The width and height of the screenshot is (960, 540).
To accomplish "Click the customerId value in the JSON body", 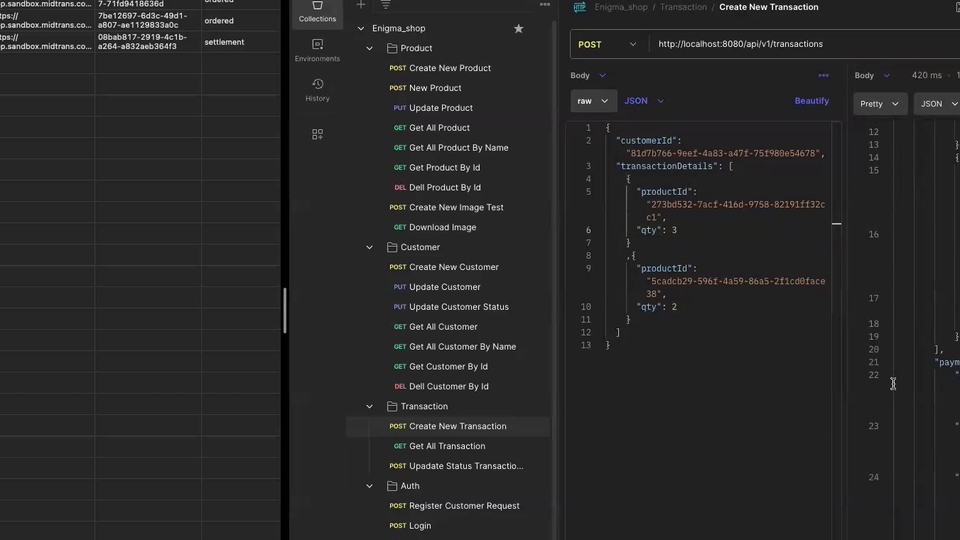I will click(722, 154).
